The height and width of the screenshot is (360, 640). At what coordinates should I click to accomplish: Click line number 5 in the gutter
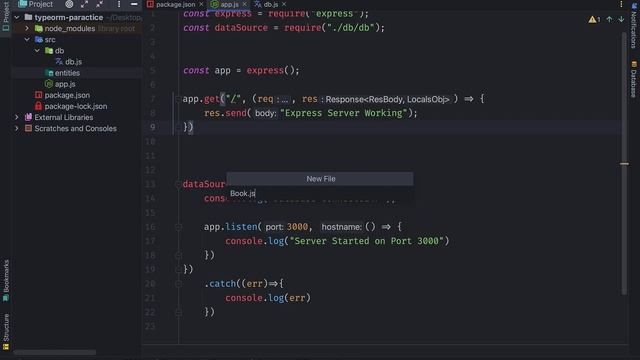153,70
